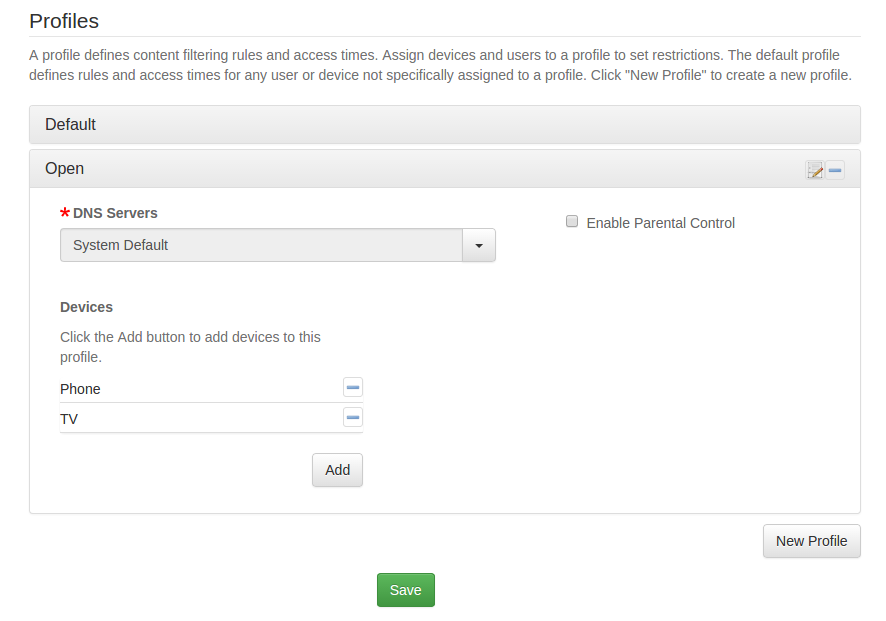Delete the Open profile with minus icon

coord(835,170)
